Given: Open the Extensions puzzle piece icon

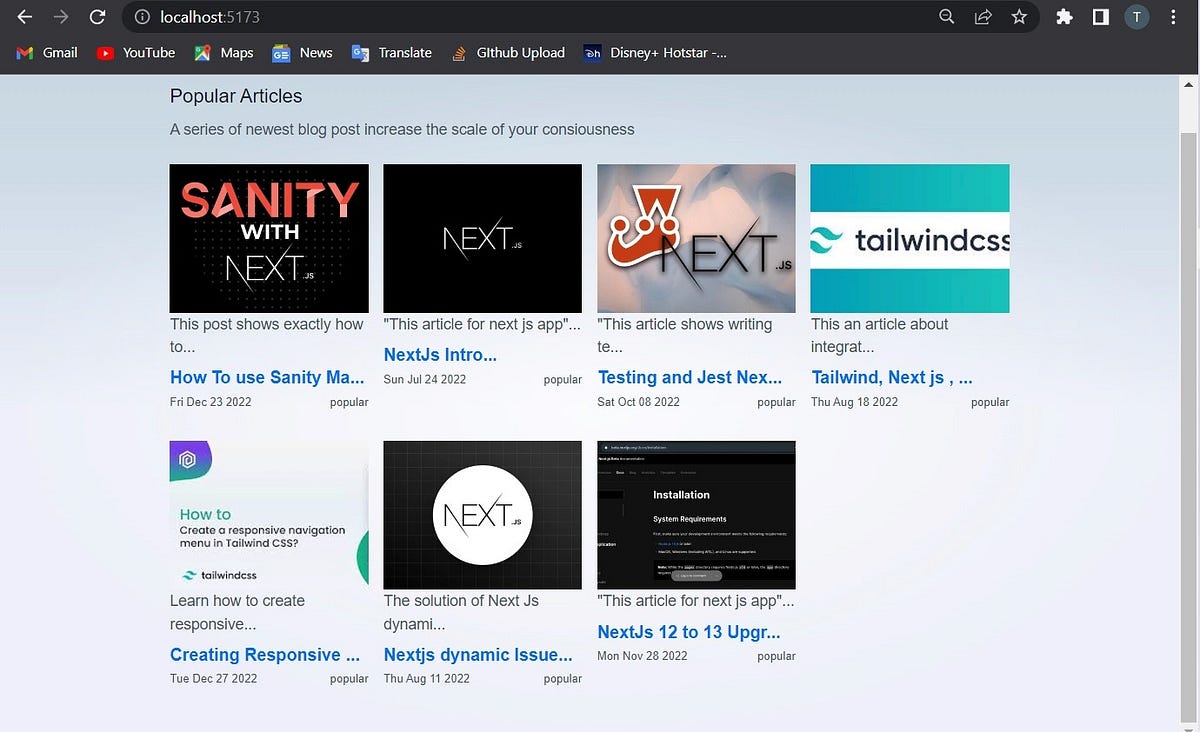Looking at the screenshot, I should [x=1064, y=16].
